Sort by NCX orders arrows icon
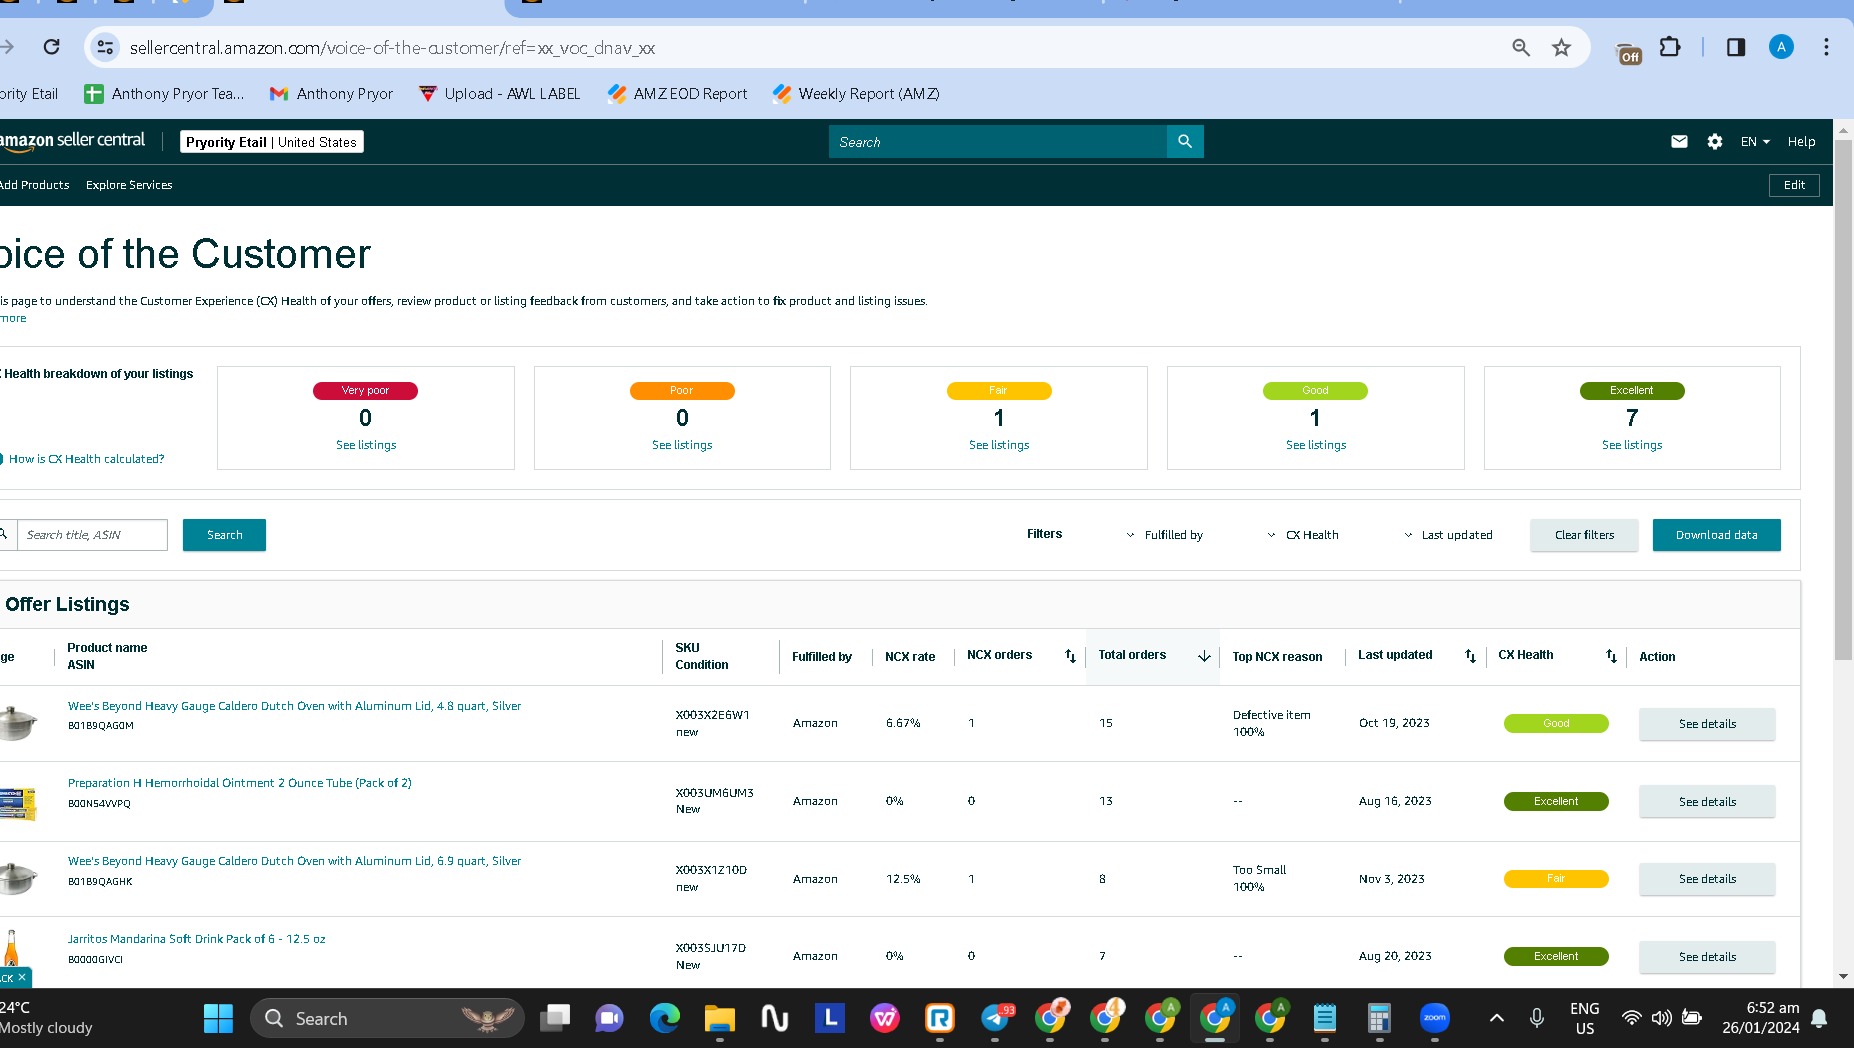1854x1048 pixels. click(x=1070, y=656)
